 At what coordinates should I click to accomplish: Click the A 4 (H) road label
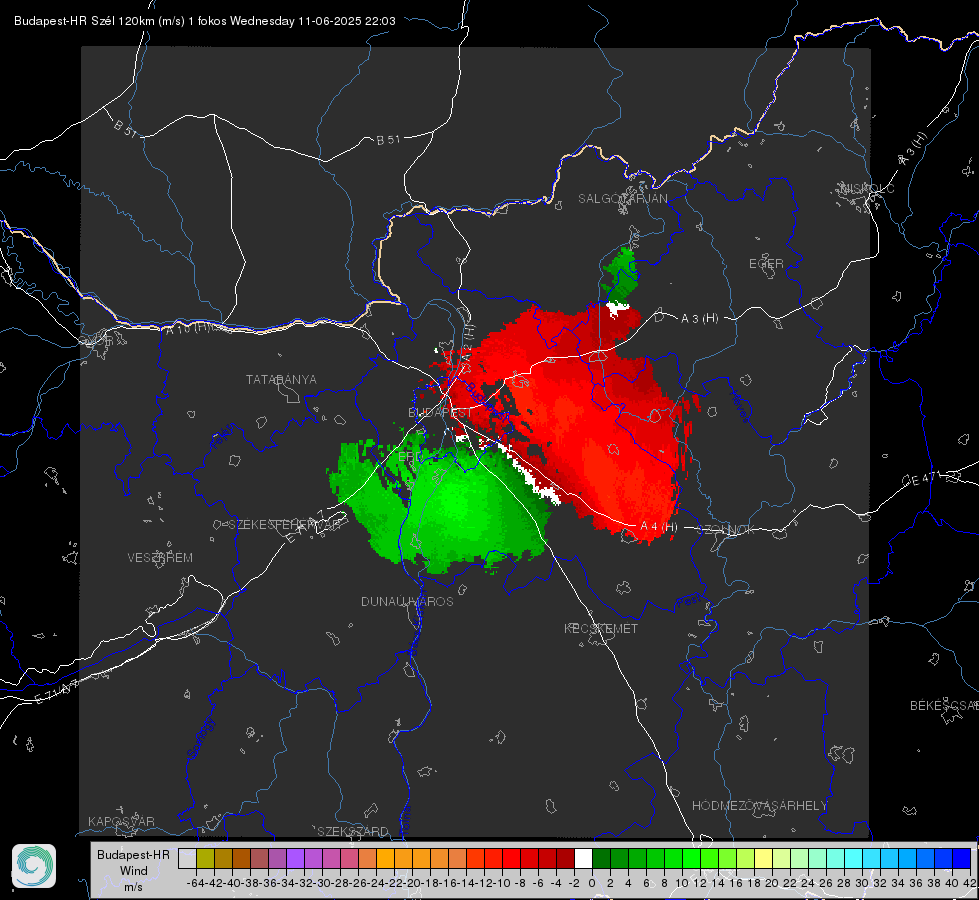tap(659, 527)
